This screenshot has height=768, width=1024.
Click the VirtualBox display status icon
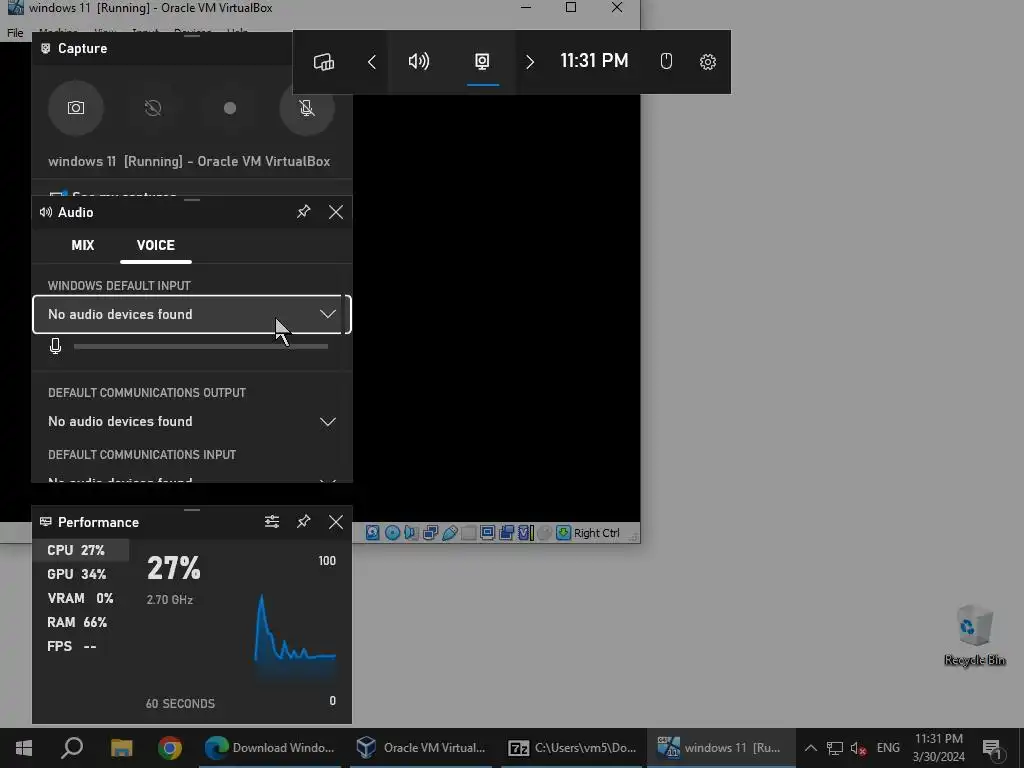point(487,533)
